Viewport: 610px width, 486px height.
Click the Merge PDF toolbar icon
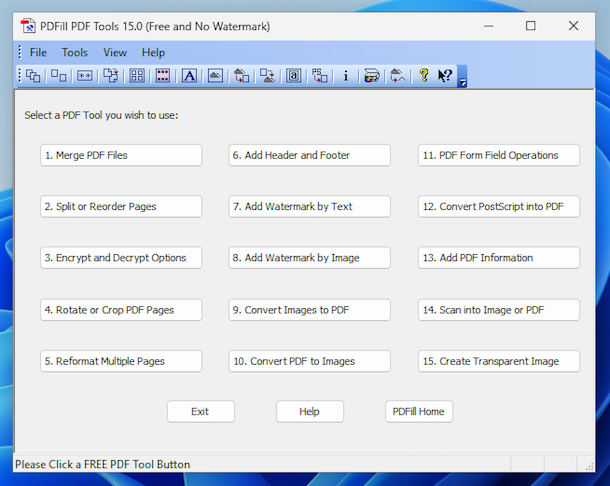[33, 75]
